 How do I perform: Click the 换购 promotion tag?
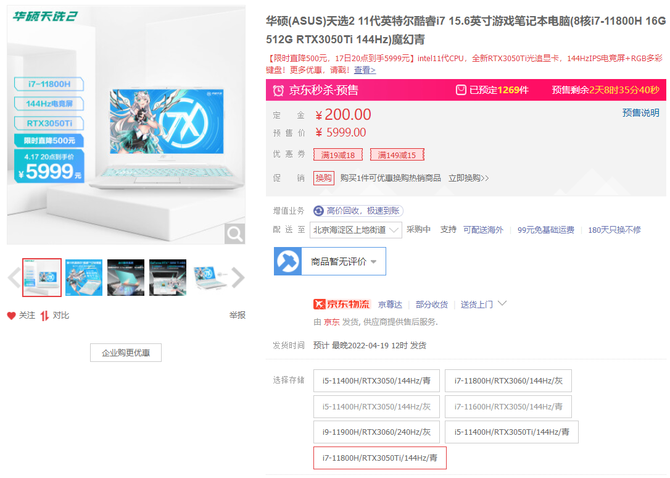pyautogui.click(x=323, y=178)
